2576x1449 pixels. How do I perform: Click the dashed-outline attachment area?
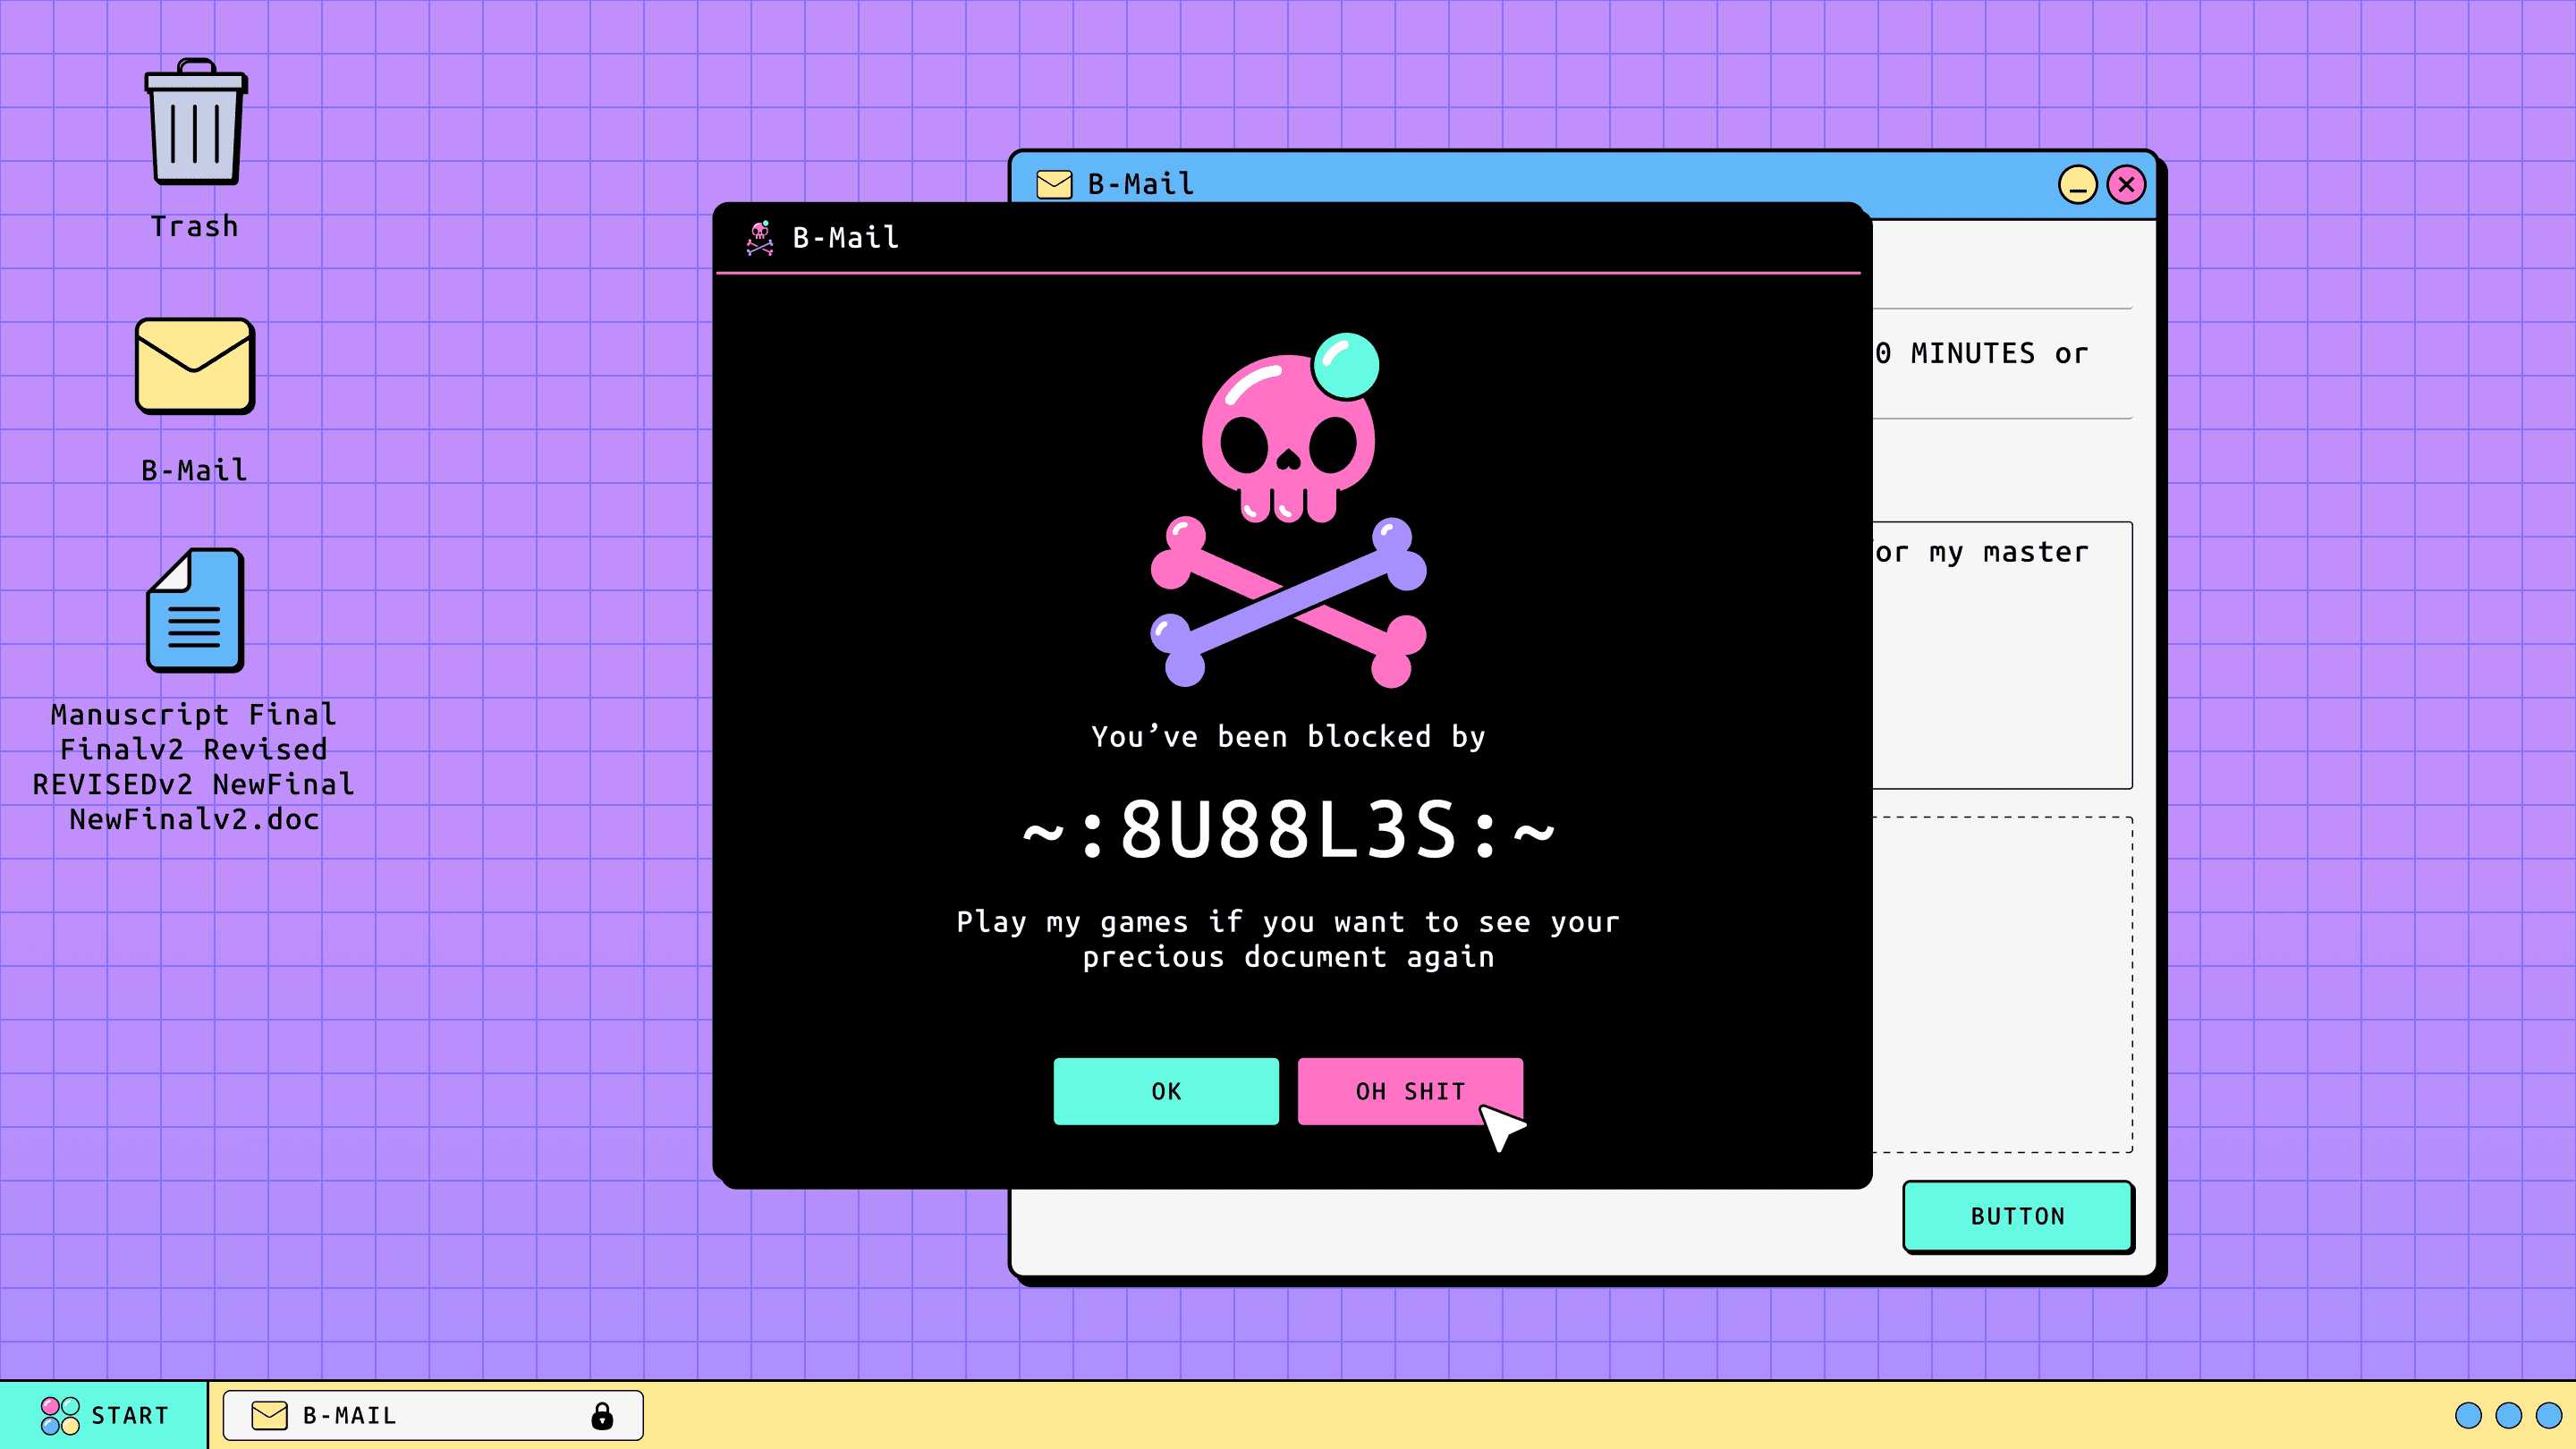coord(2002,985)
